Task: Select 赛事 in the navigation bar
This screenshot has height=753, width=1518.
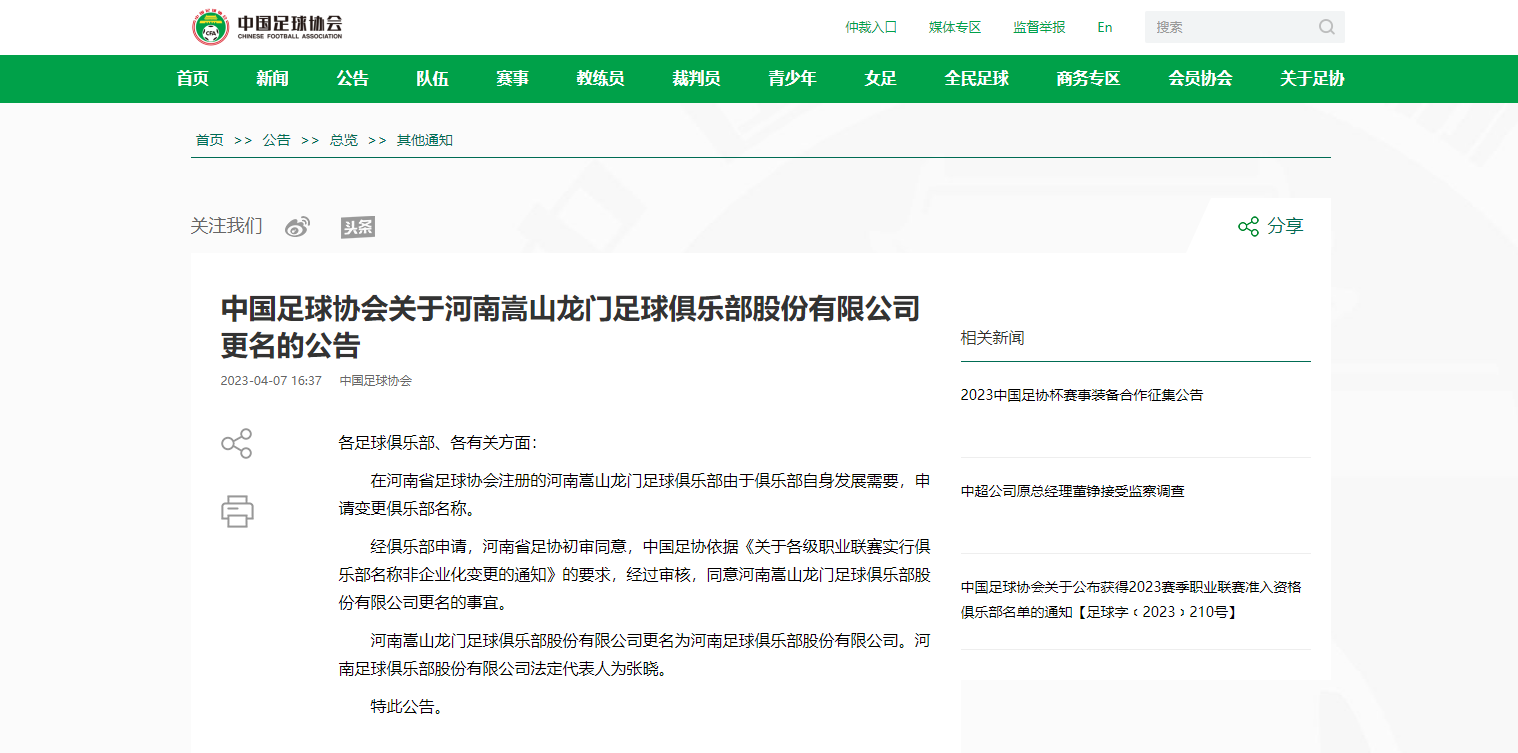Action: (x=512, y=79)
